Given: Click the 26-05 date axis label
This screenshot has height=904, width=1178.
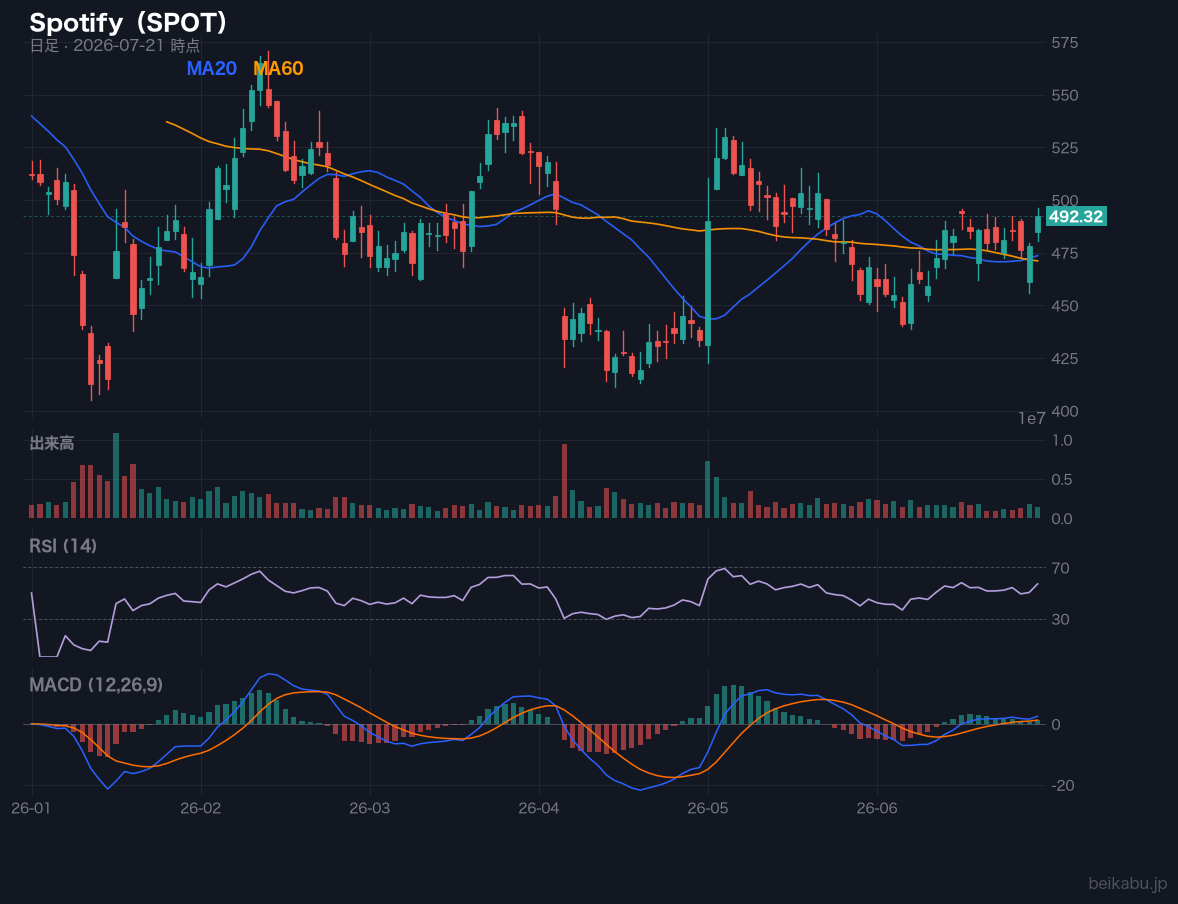Looking at the screenshot, I should point(708,809).
